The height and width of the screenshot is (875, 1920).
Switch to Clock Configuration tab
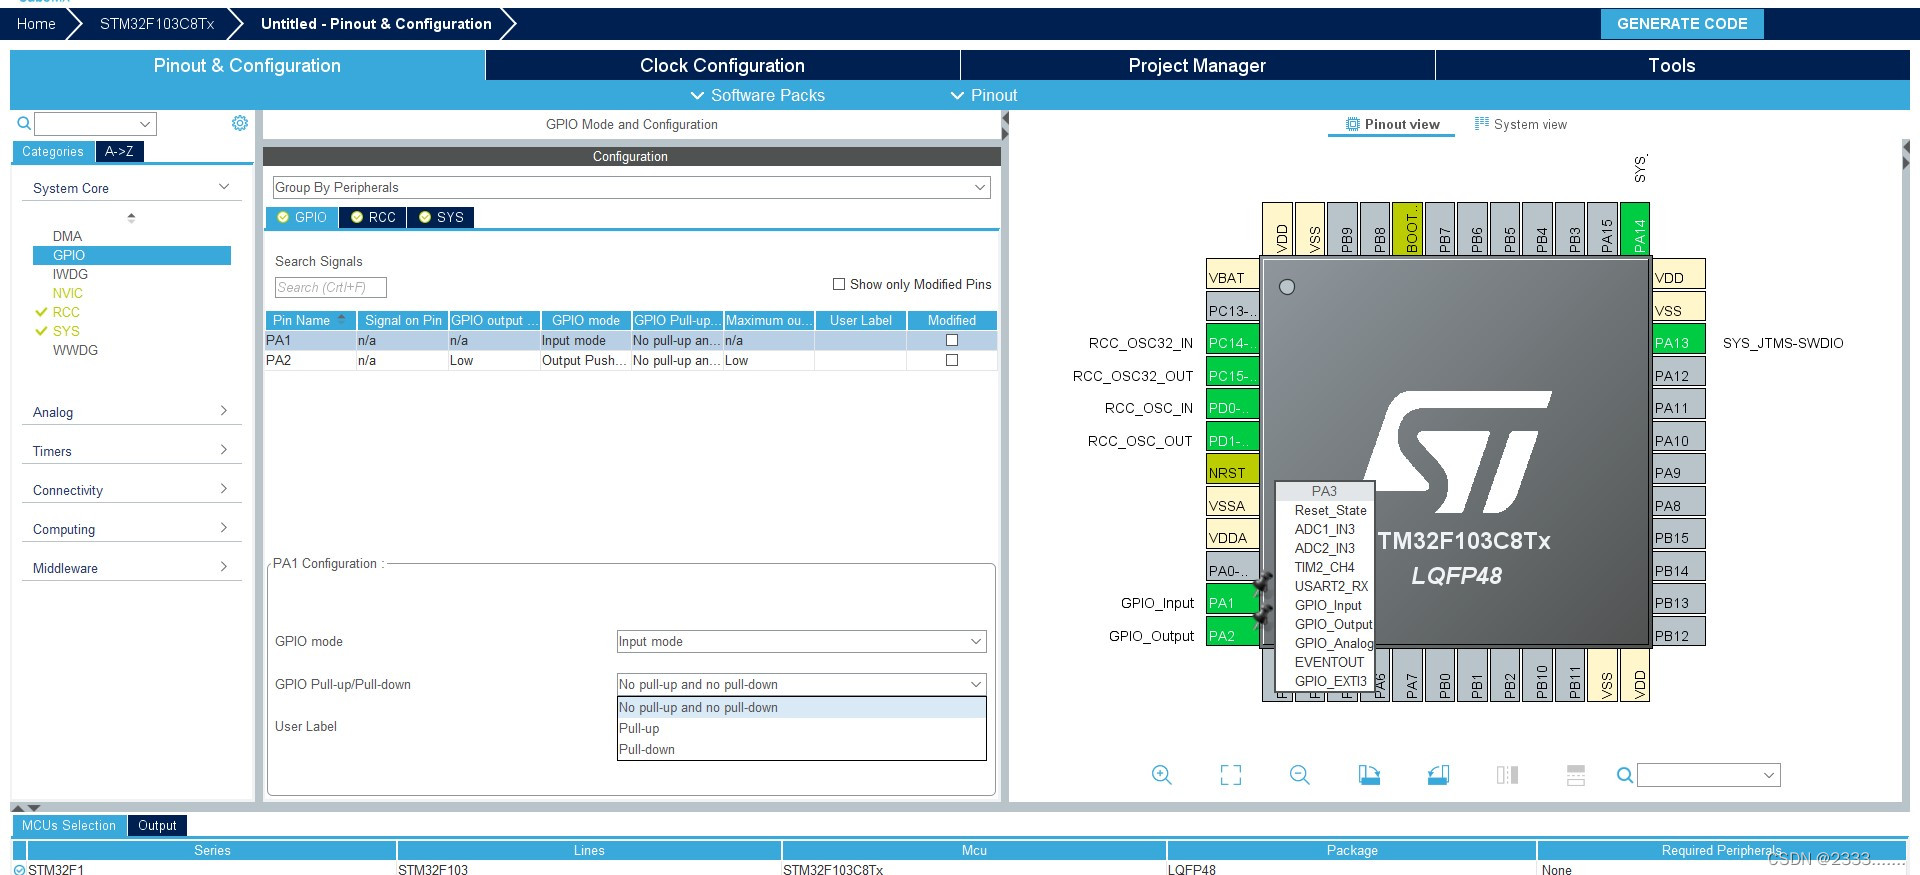coord(722,65)
